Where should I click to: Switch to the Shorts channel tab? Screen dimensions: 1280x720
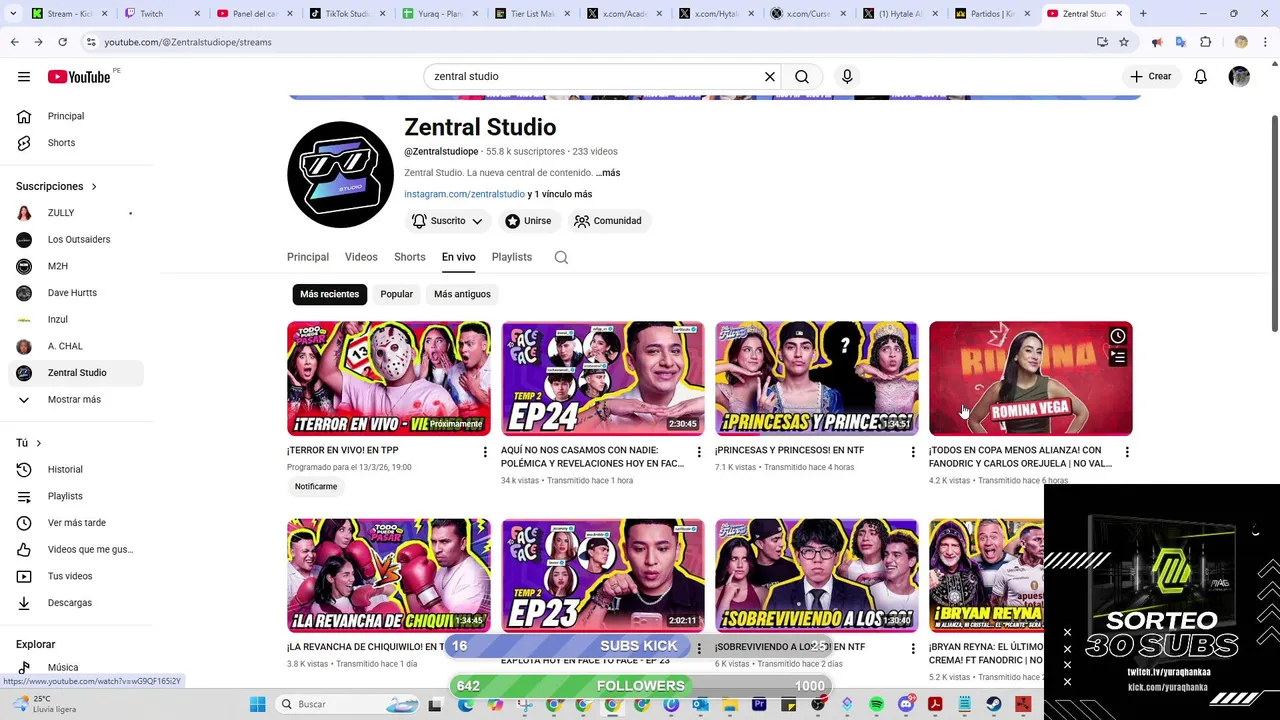coord(409,257)
